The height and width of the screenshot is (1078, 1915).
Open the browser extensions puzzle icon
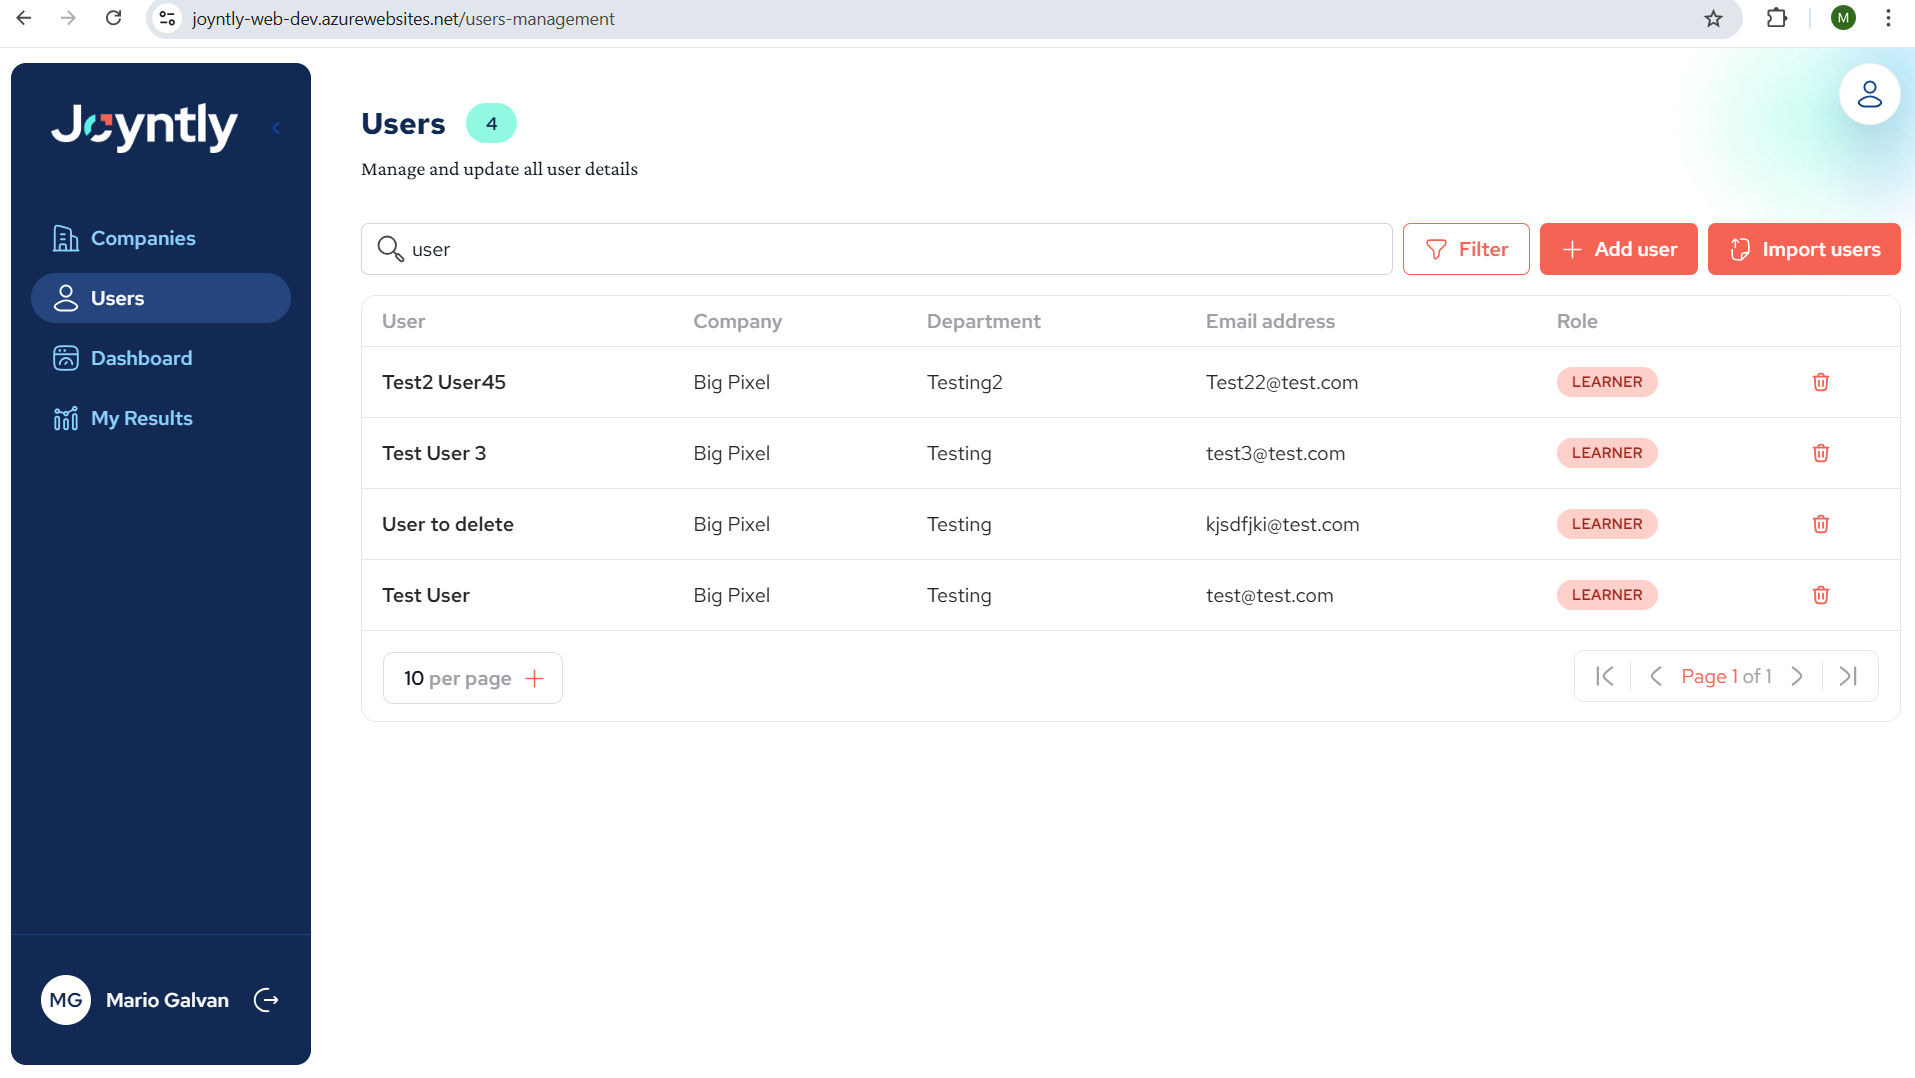[1776, 18]
